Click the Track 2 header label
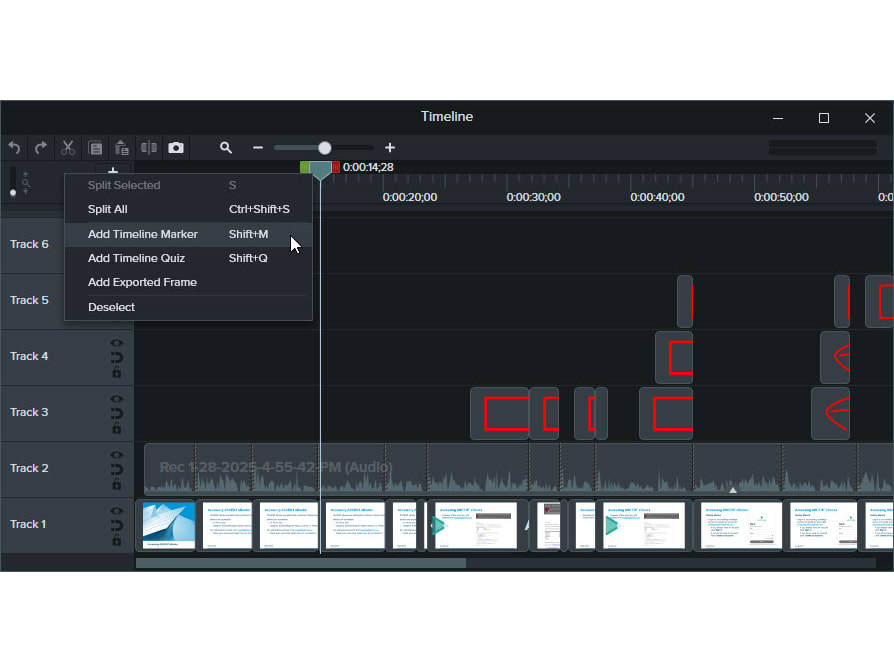This screenshot has width=894, height=671. coord(30,467)
